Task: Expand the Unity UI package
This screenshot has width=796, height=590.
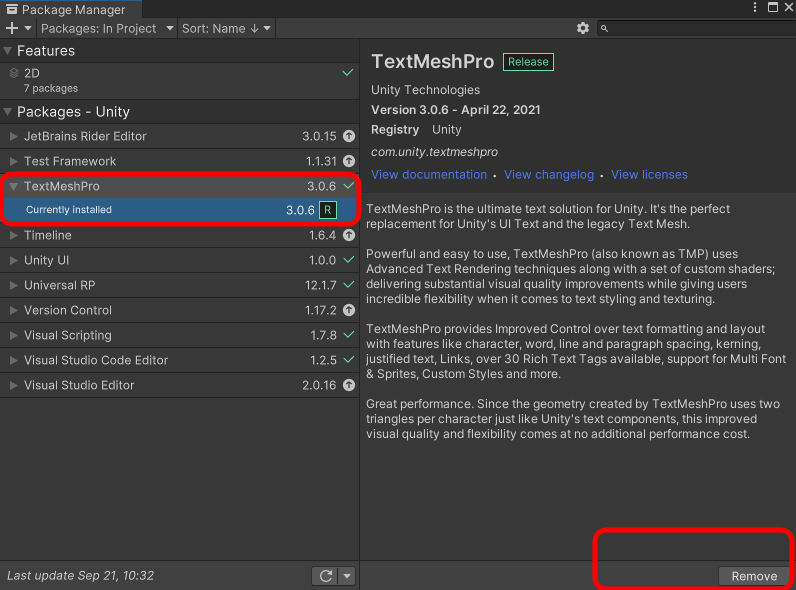Action: (x=14, y=260)
